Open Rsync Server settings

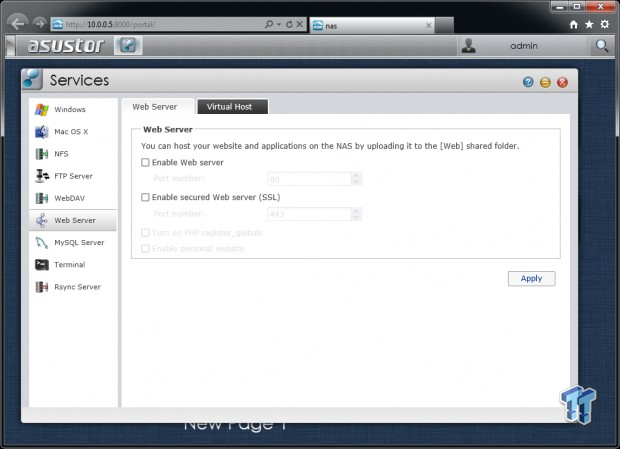73,287
